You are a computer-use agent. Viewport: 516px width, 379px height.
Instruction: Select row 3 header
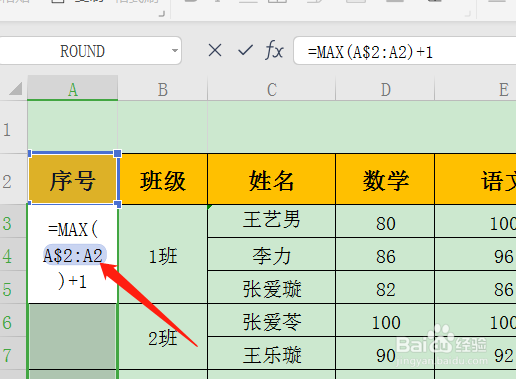tap(13, 221)
